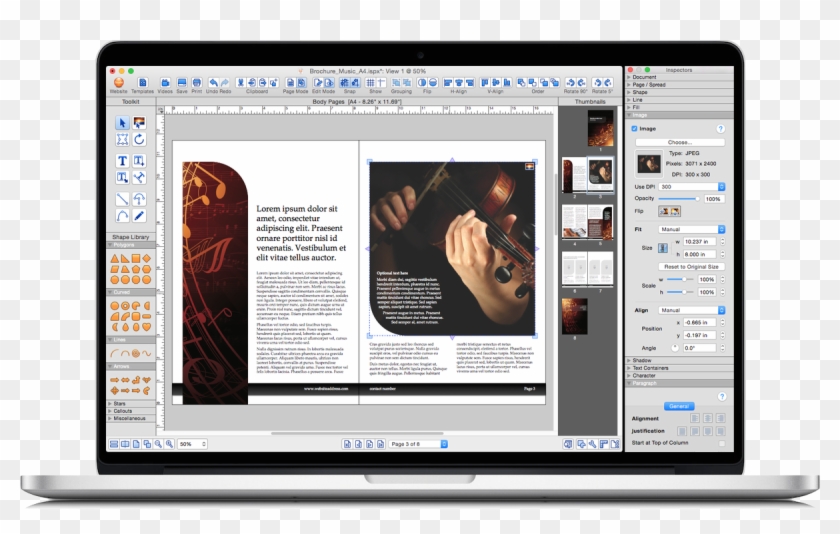Click the Redo arrow icon

point(224,82)
